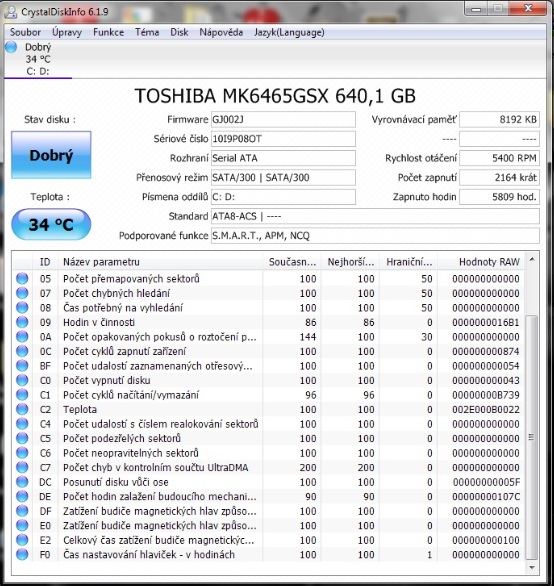
Task: Click the TOSHIBA MK6465GSX 640,1 GB title
Action: click(x=275, y=96)
